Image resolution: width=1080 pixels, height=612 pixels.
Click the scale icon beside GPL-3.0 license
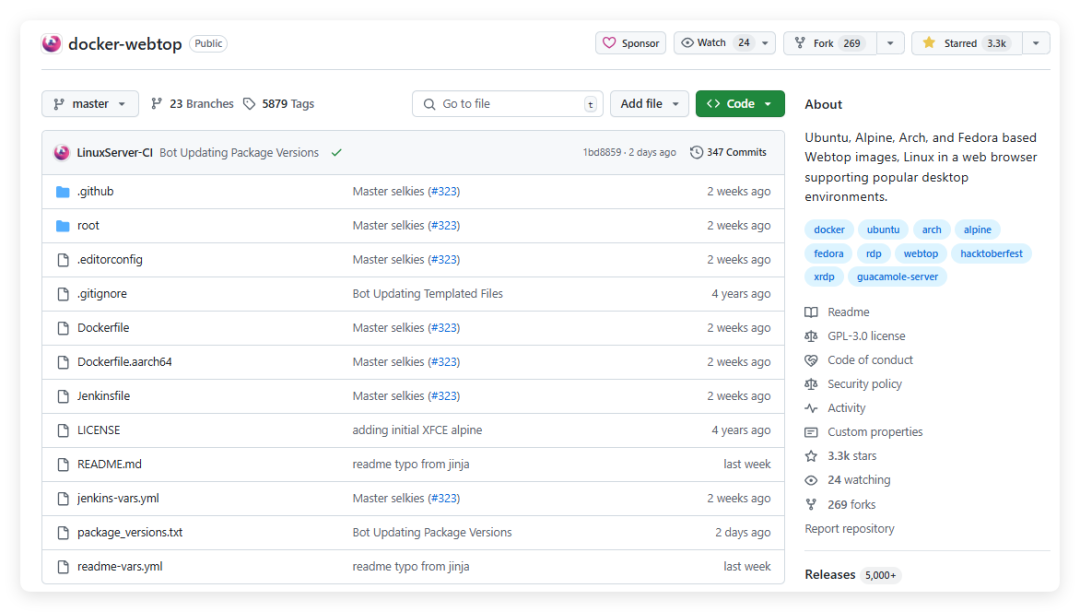(x=811, y=336)
